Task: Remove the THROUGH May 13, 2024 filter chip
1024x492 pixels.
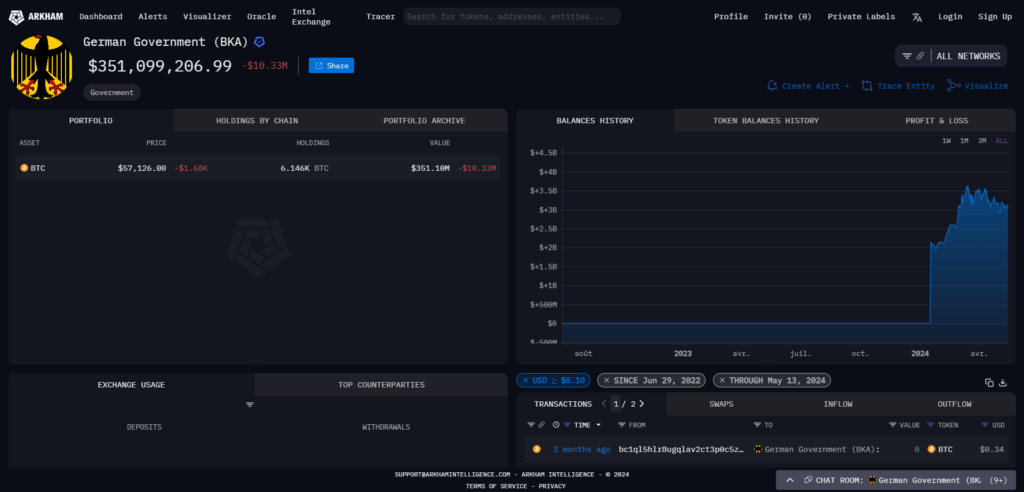Action: pyautogui.click(x=722, y=380)
